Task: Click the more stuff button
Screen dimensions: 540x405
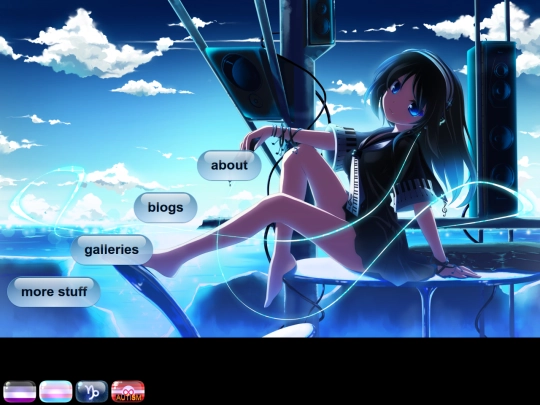Action: (54, 292)
